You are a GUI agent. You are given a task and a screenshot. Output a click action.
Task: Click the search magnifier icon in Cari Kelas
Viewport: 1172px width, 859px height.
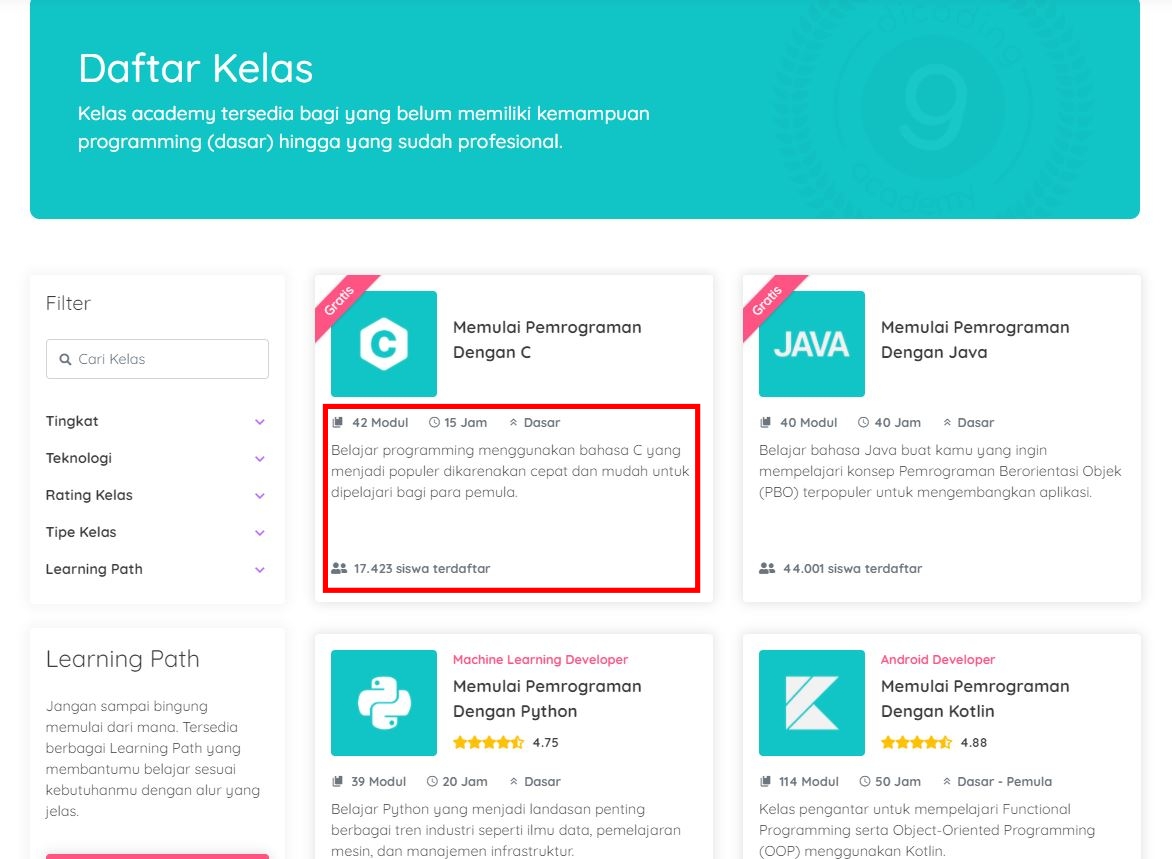point(65,358)
